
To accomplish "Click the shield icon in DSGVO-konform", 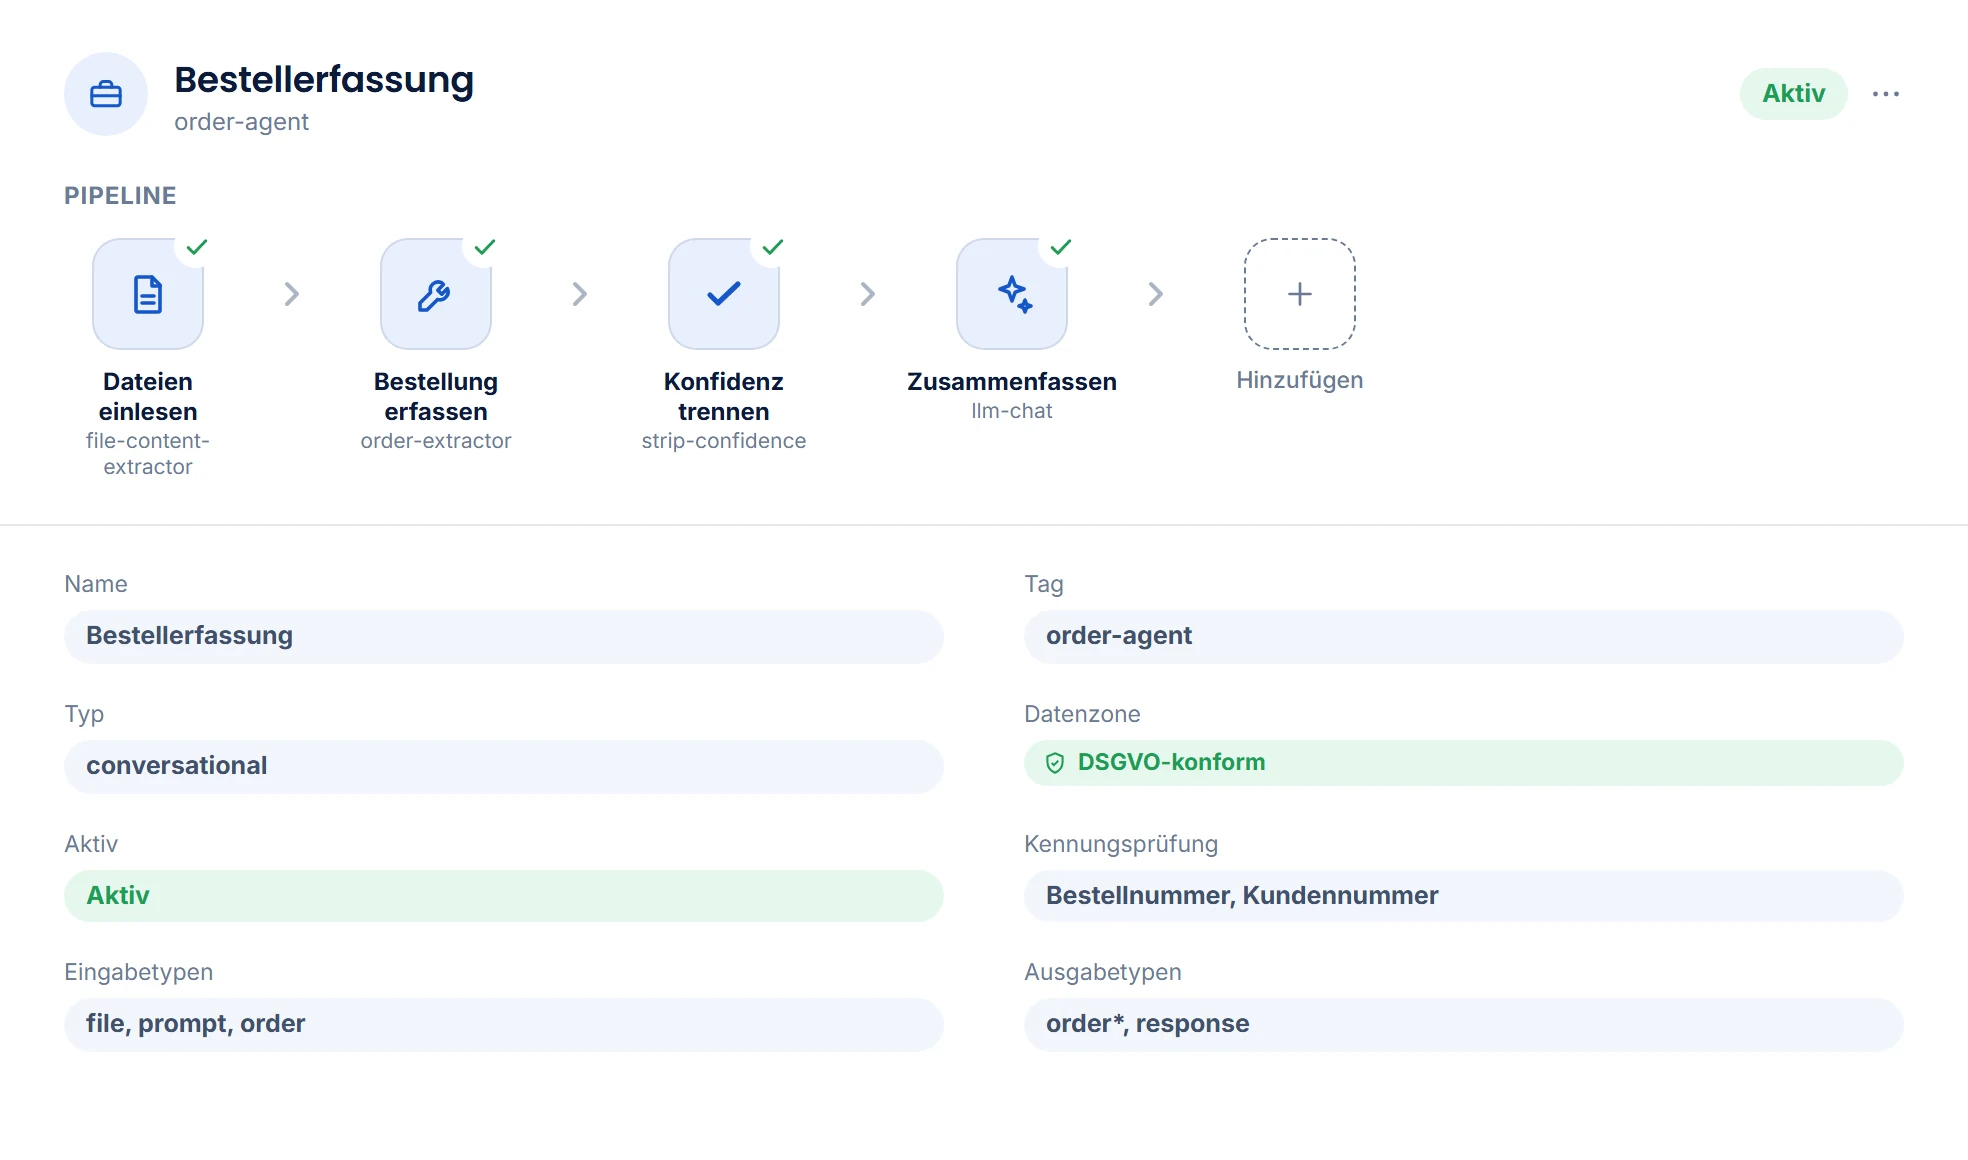I will [1055, 763].
